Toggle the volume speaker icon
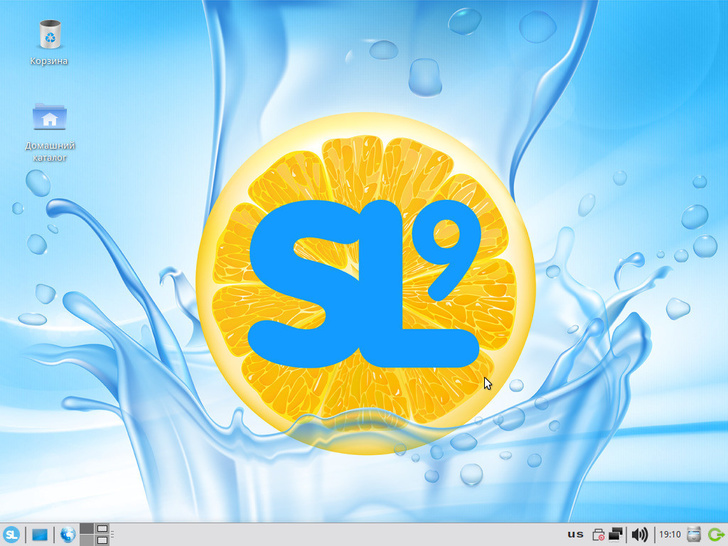The height and width of the screenshot is (546, 728). (x=639, y=535)
